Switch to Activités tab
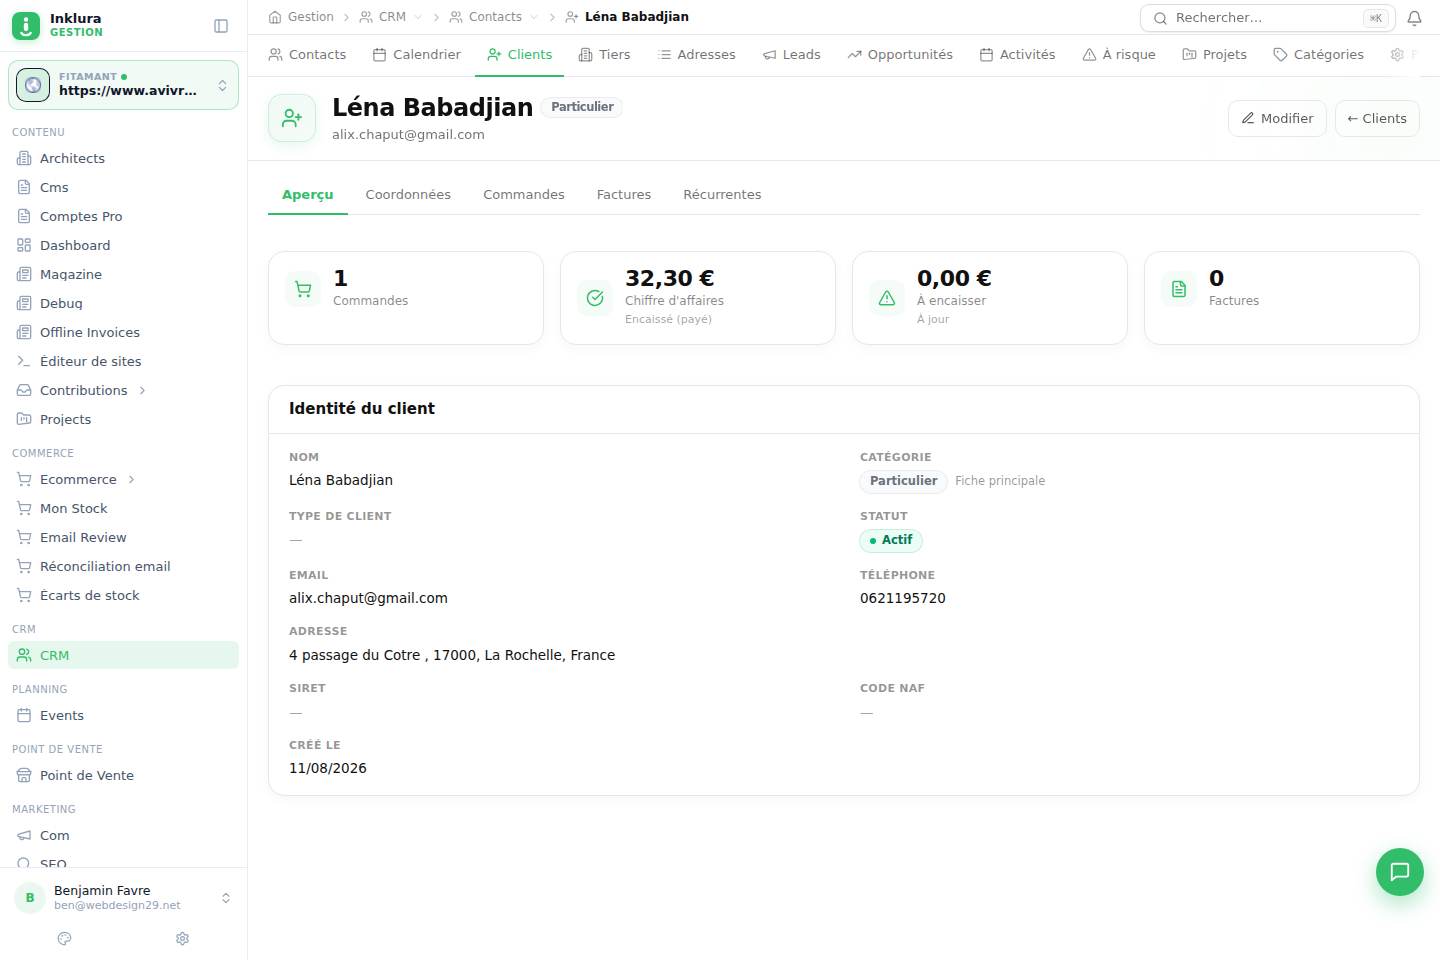1440x960 pixels. tap(1017, 55)
